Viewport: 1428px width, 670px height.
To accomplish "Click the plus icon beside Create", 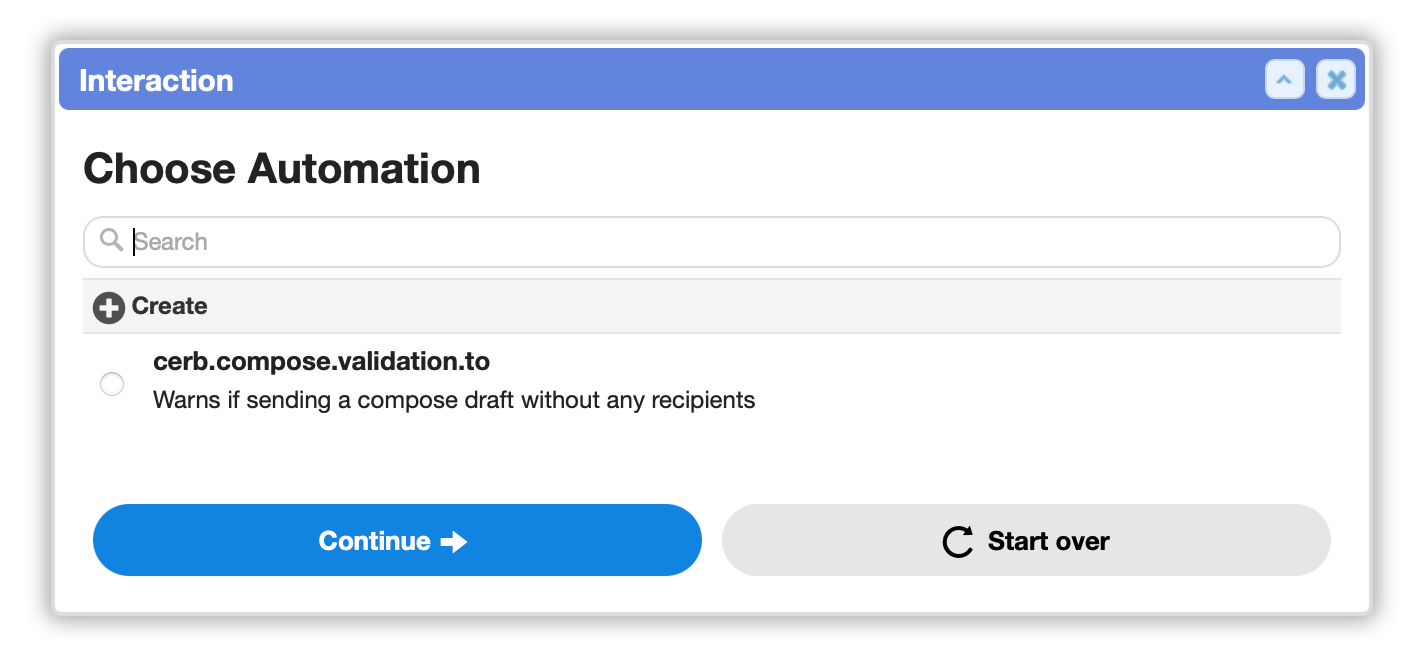I will click(108, 307).
